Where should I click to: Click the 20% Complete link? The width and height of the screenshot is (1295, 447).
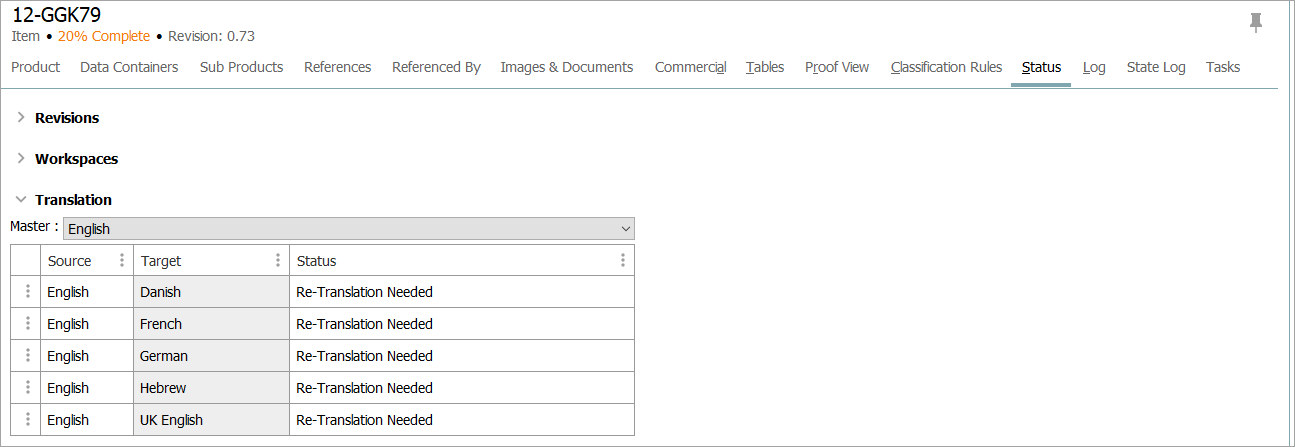103,36
